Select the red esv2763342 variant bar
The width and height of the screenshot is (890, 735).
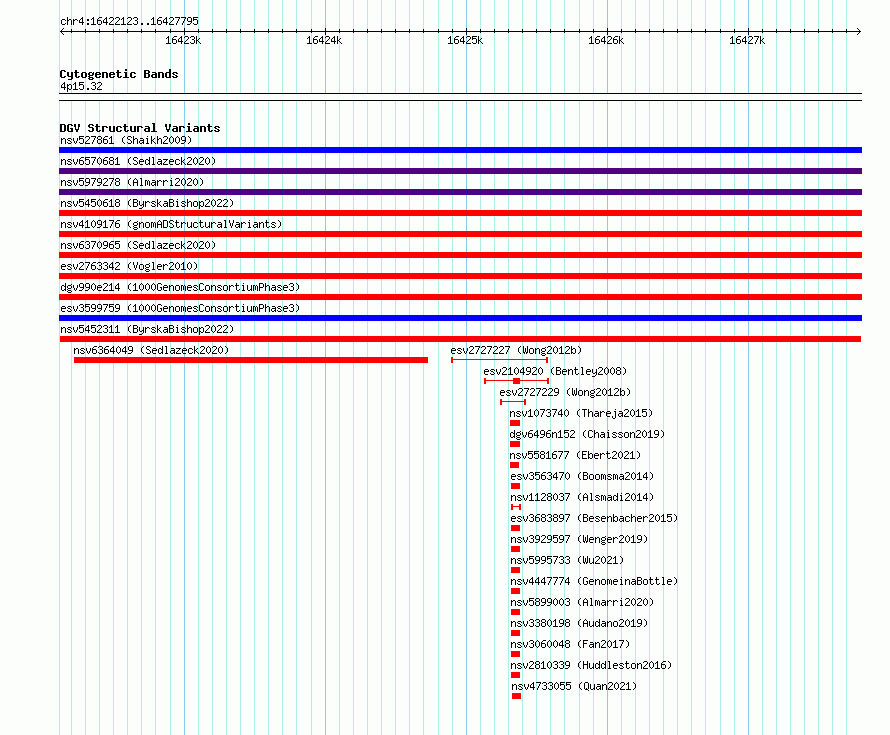(460, 276)
